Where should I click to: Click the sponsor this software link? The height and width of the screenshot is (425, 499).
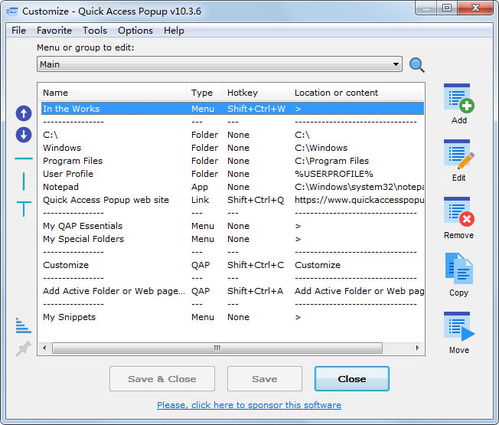(249, 405)
